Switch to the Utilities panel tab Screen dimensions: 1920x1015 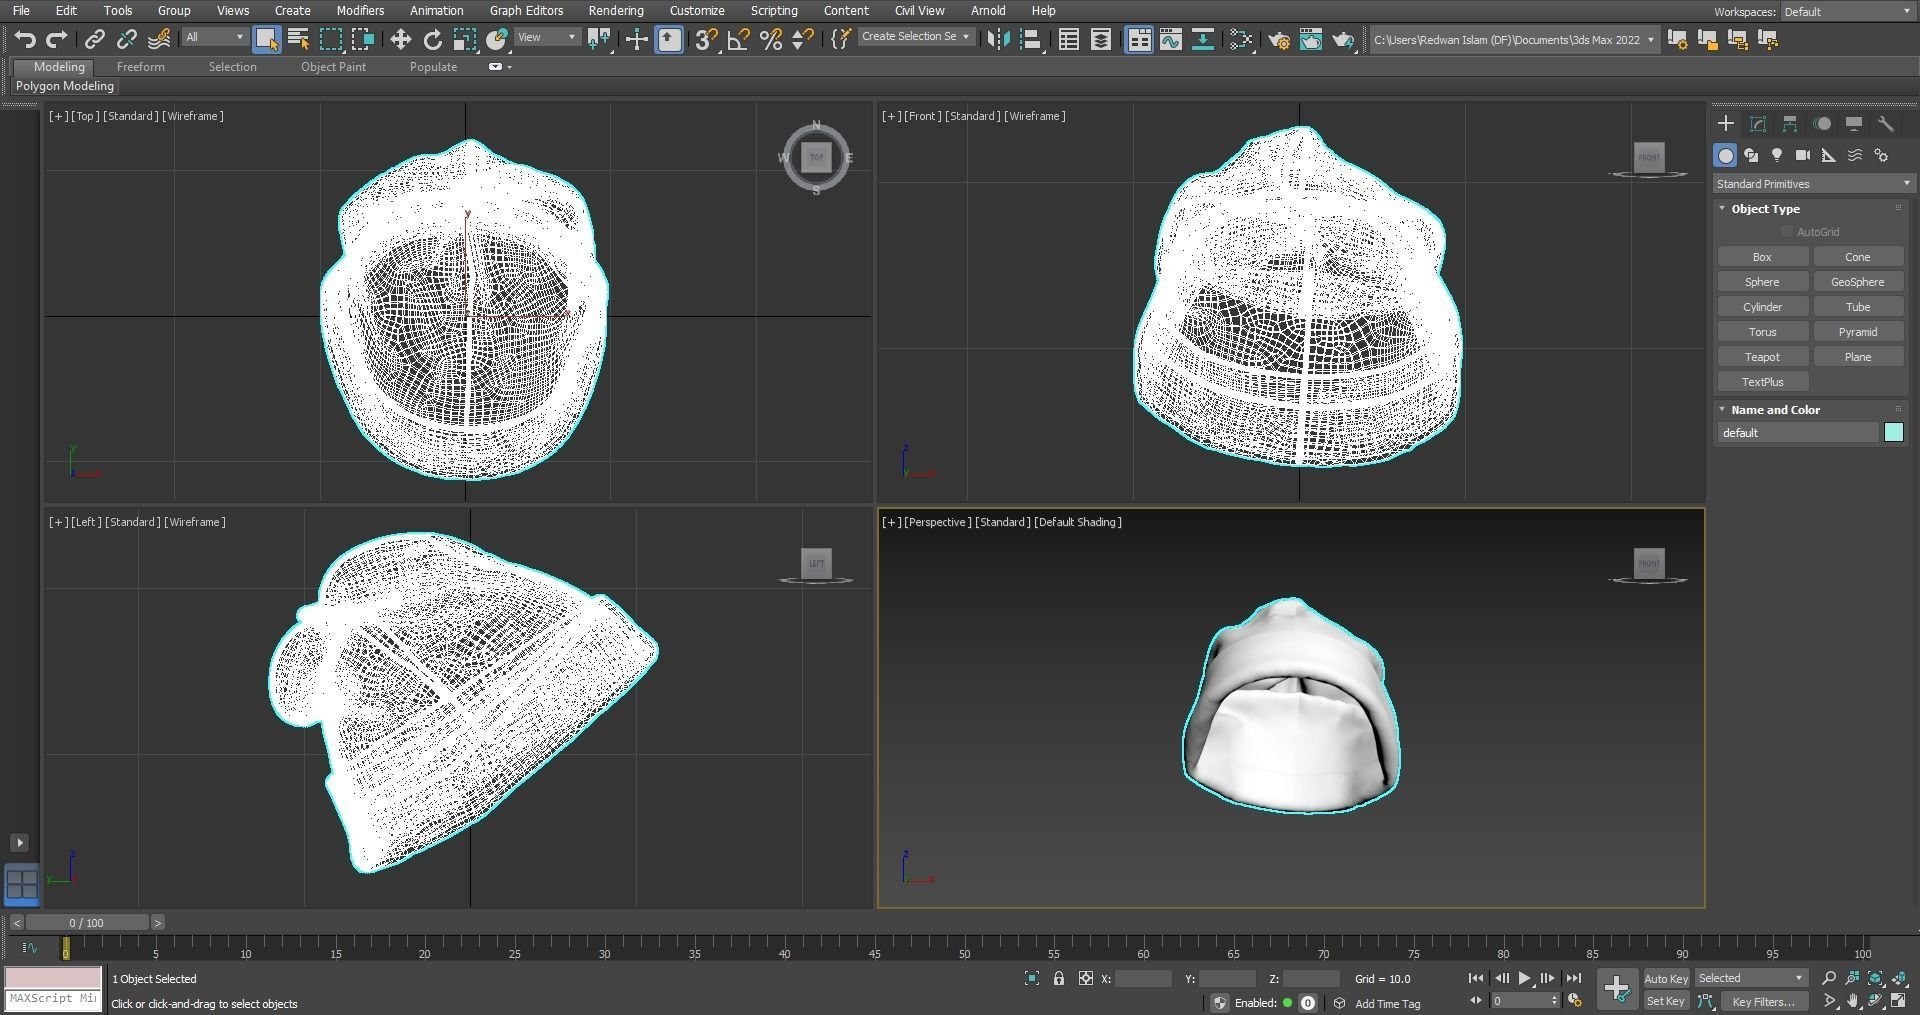1886,124
